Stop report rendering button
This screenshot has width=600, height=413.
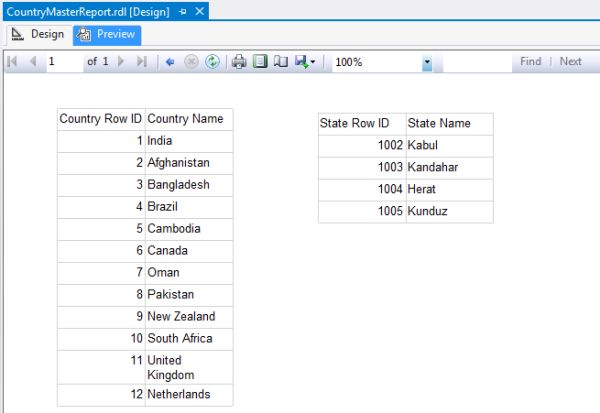coord(191,62)
